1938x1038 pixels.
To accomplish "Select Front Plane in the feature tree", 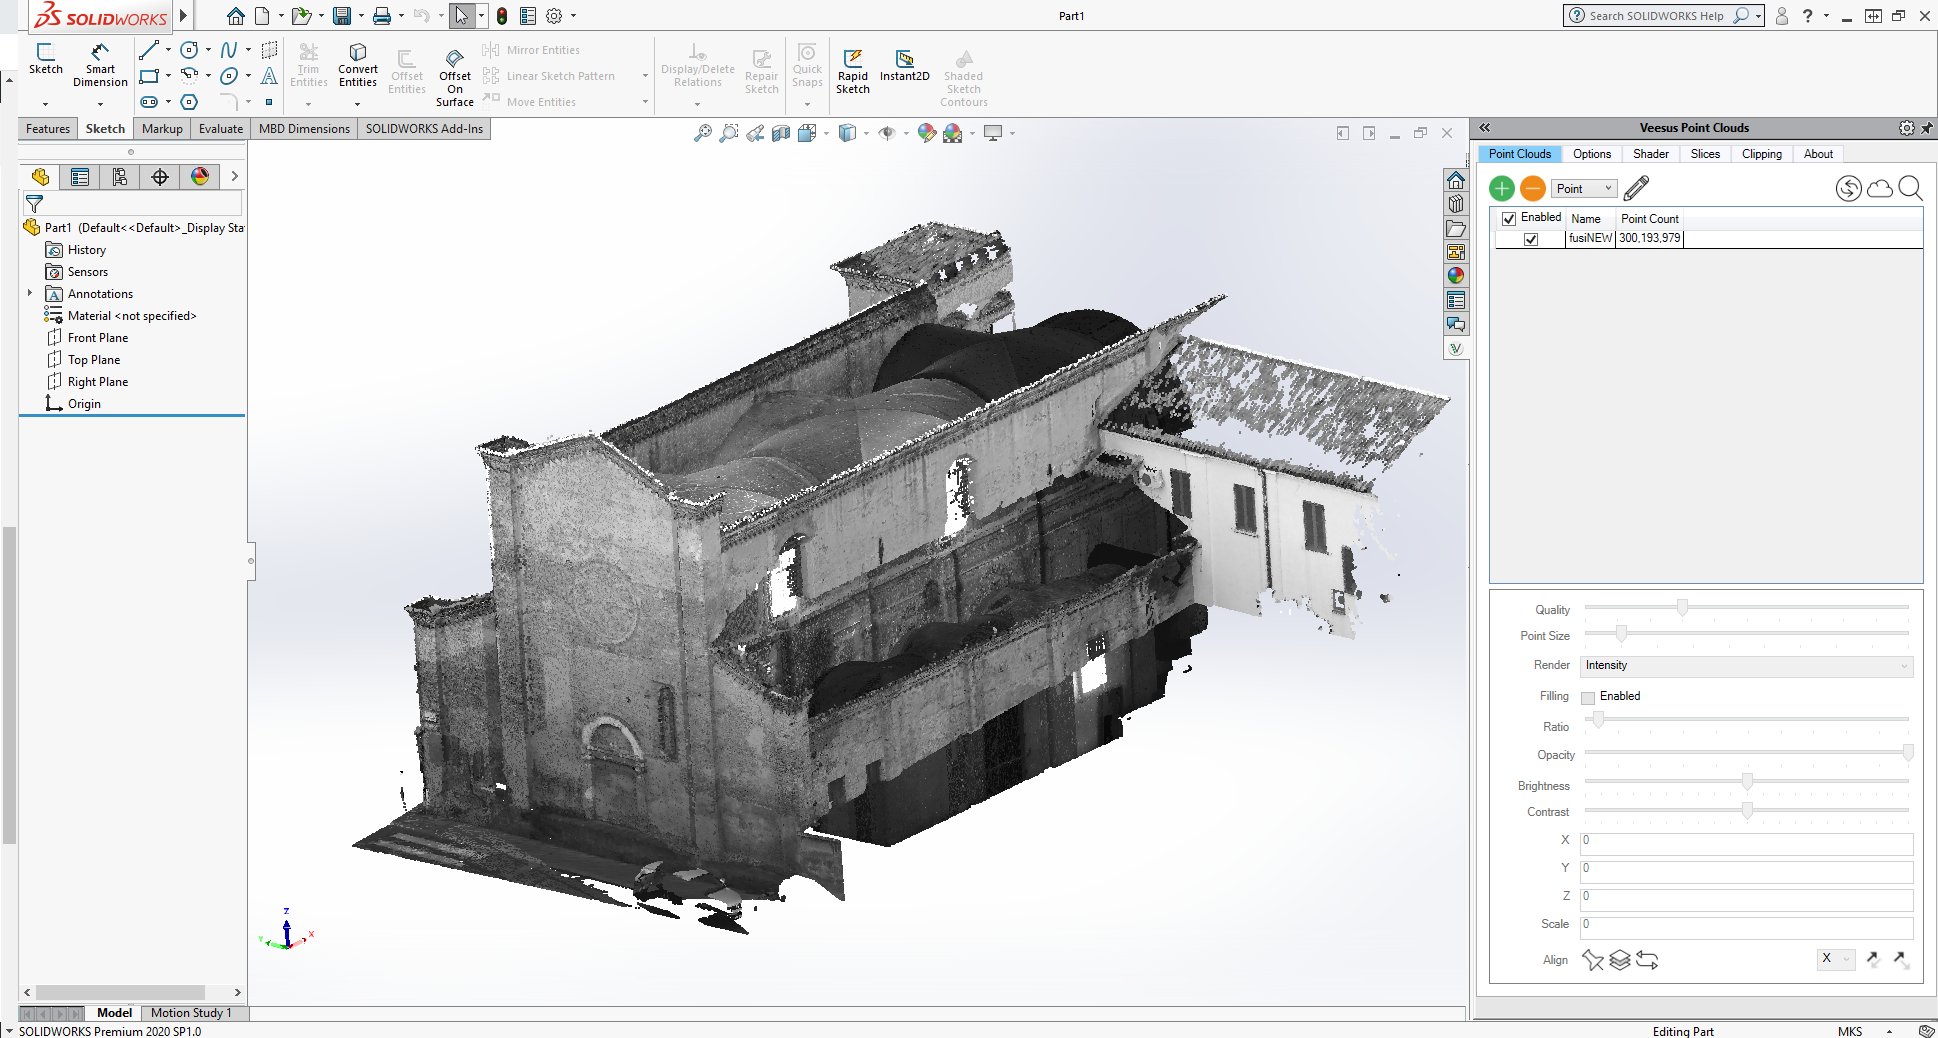I will click(x=97, y=338).
